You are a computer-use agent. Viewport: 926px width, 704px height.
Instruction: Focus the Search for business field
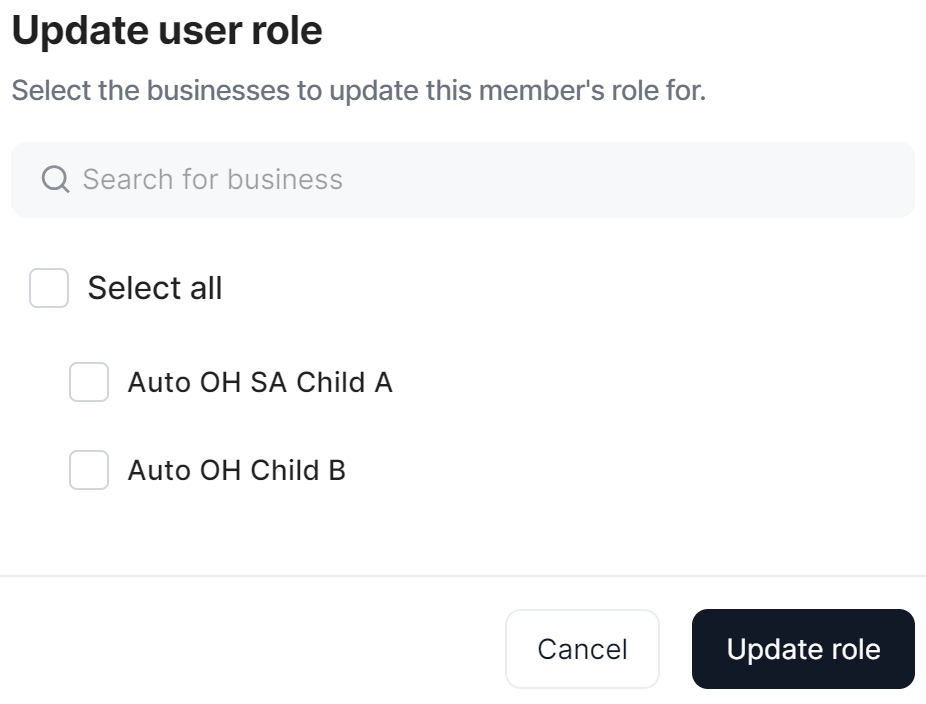(462, 180)
